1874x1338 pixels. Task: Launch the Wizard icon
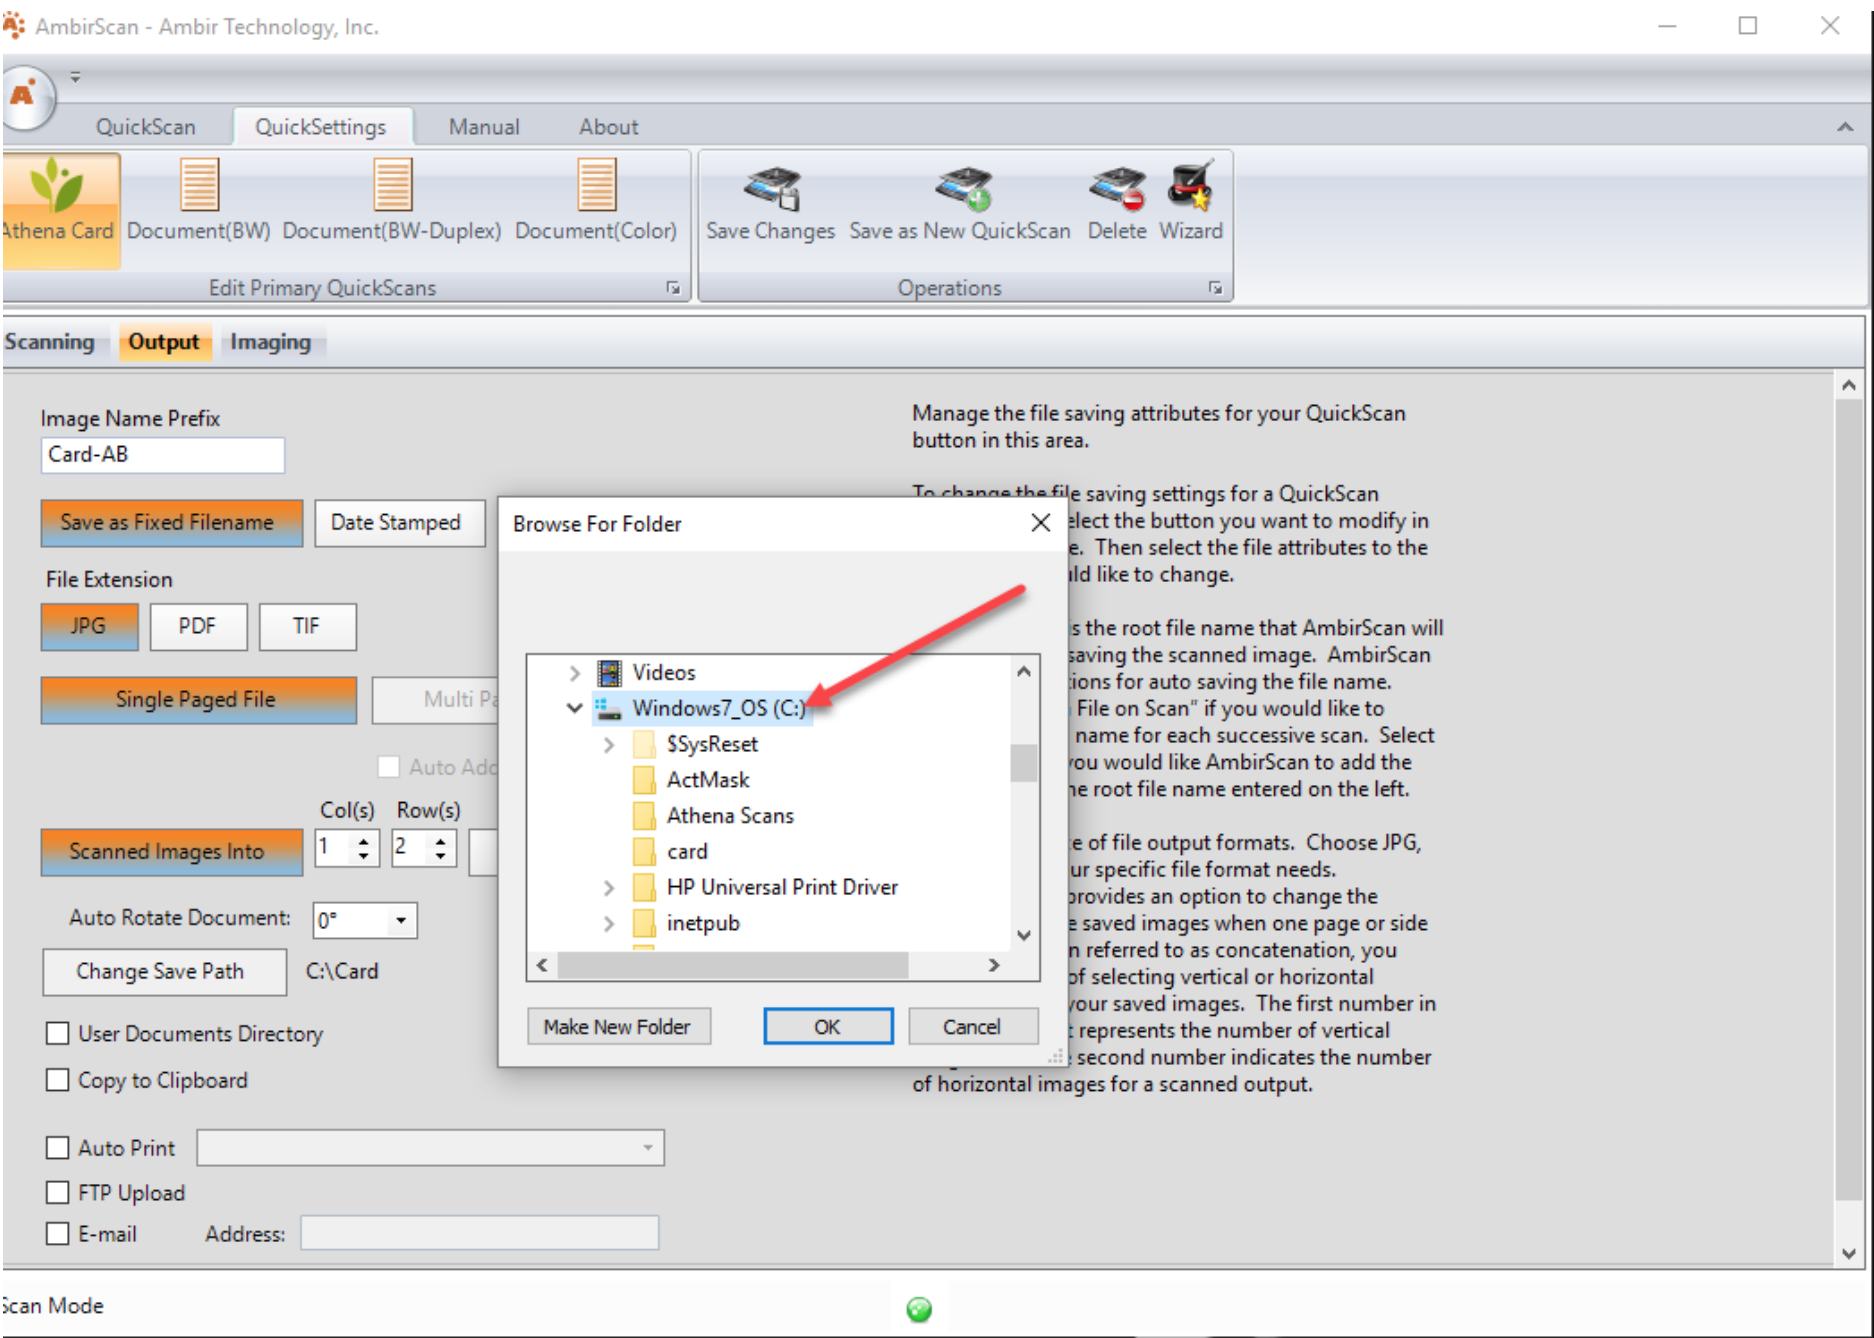point(1190,187)
